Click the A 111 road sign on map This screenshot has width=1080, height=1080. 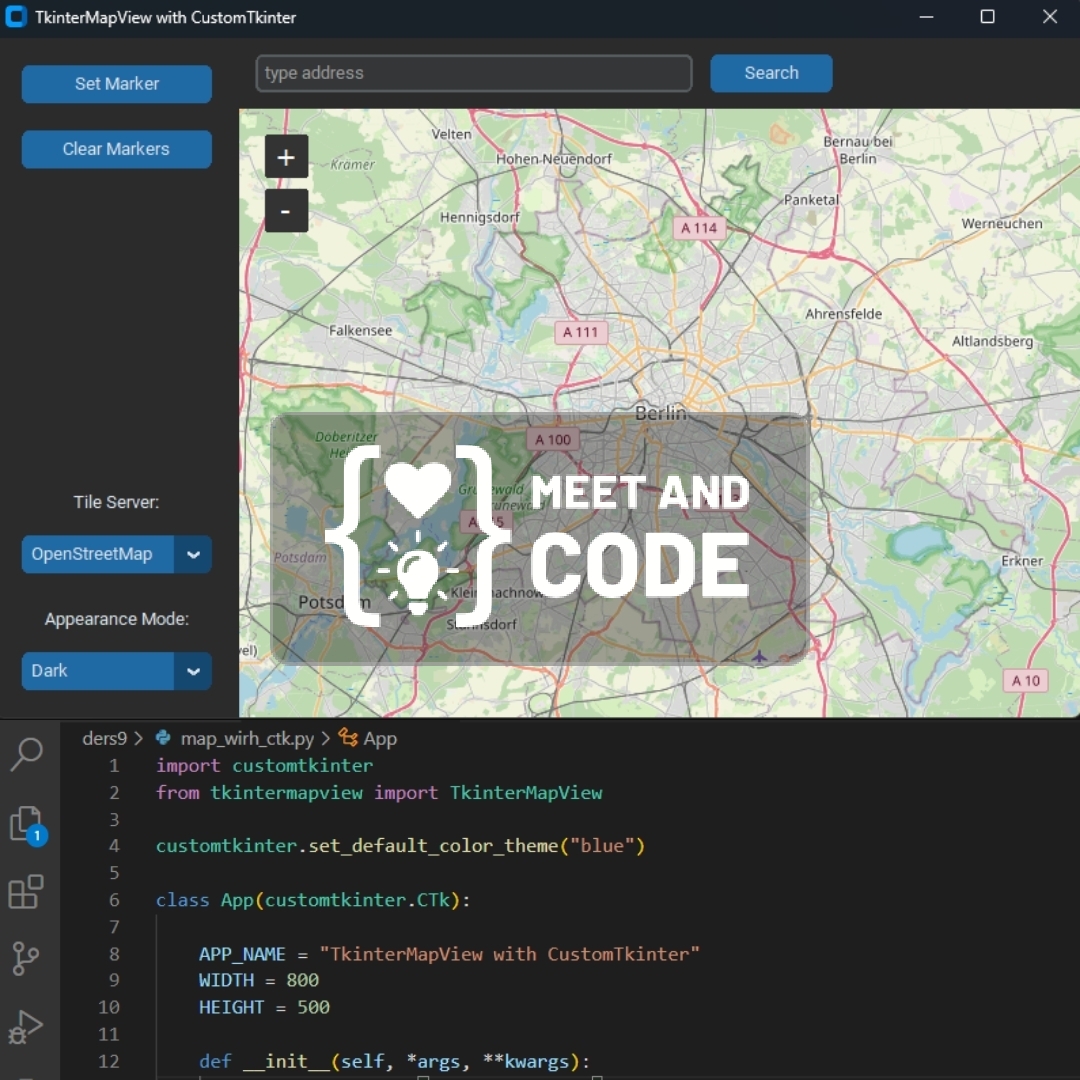click(x=581, y=333)
